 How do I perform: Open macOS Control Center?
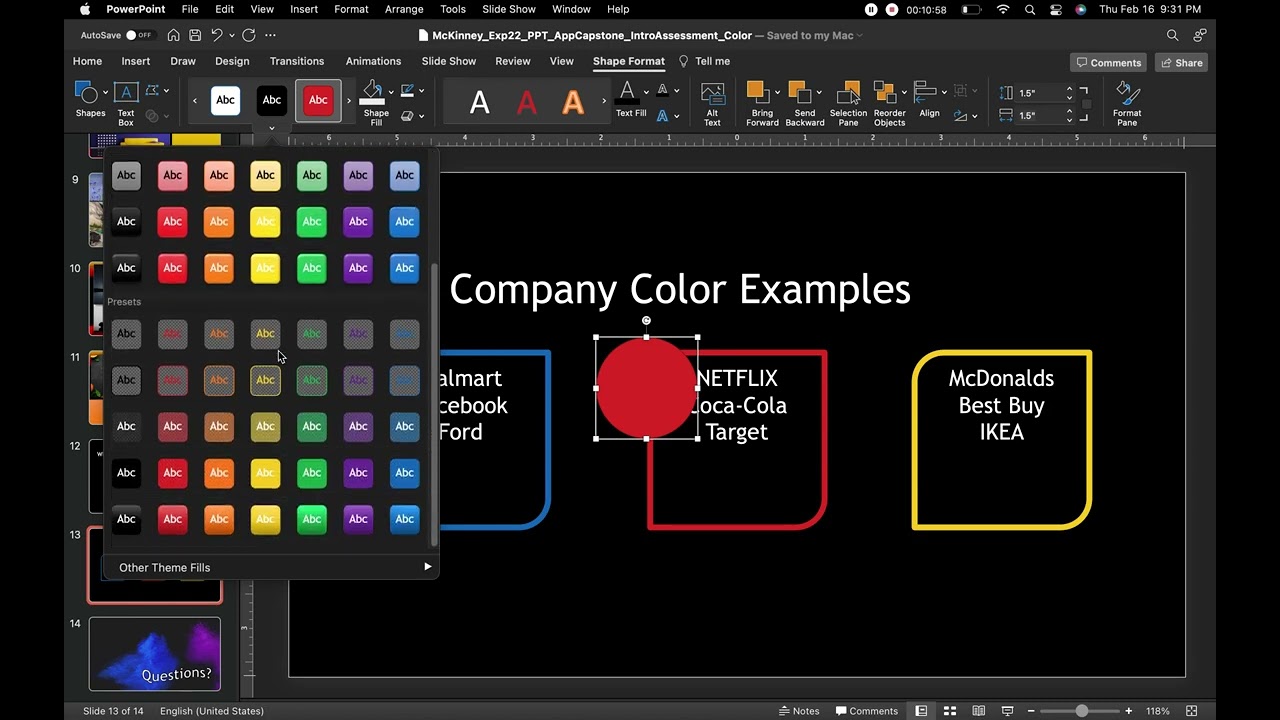1056,9
